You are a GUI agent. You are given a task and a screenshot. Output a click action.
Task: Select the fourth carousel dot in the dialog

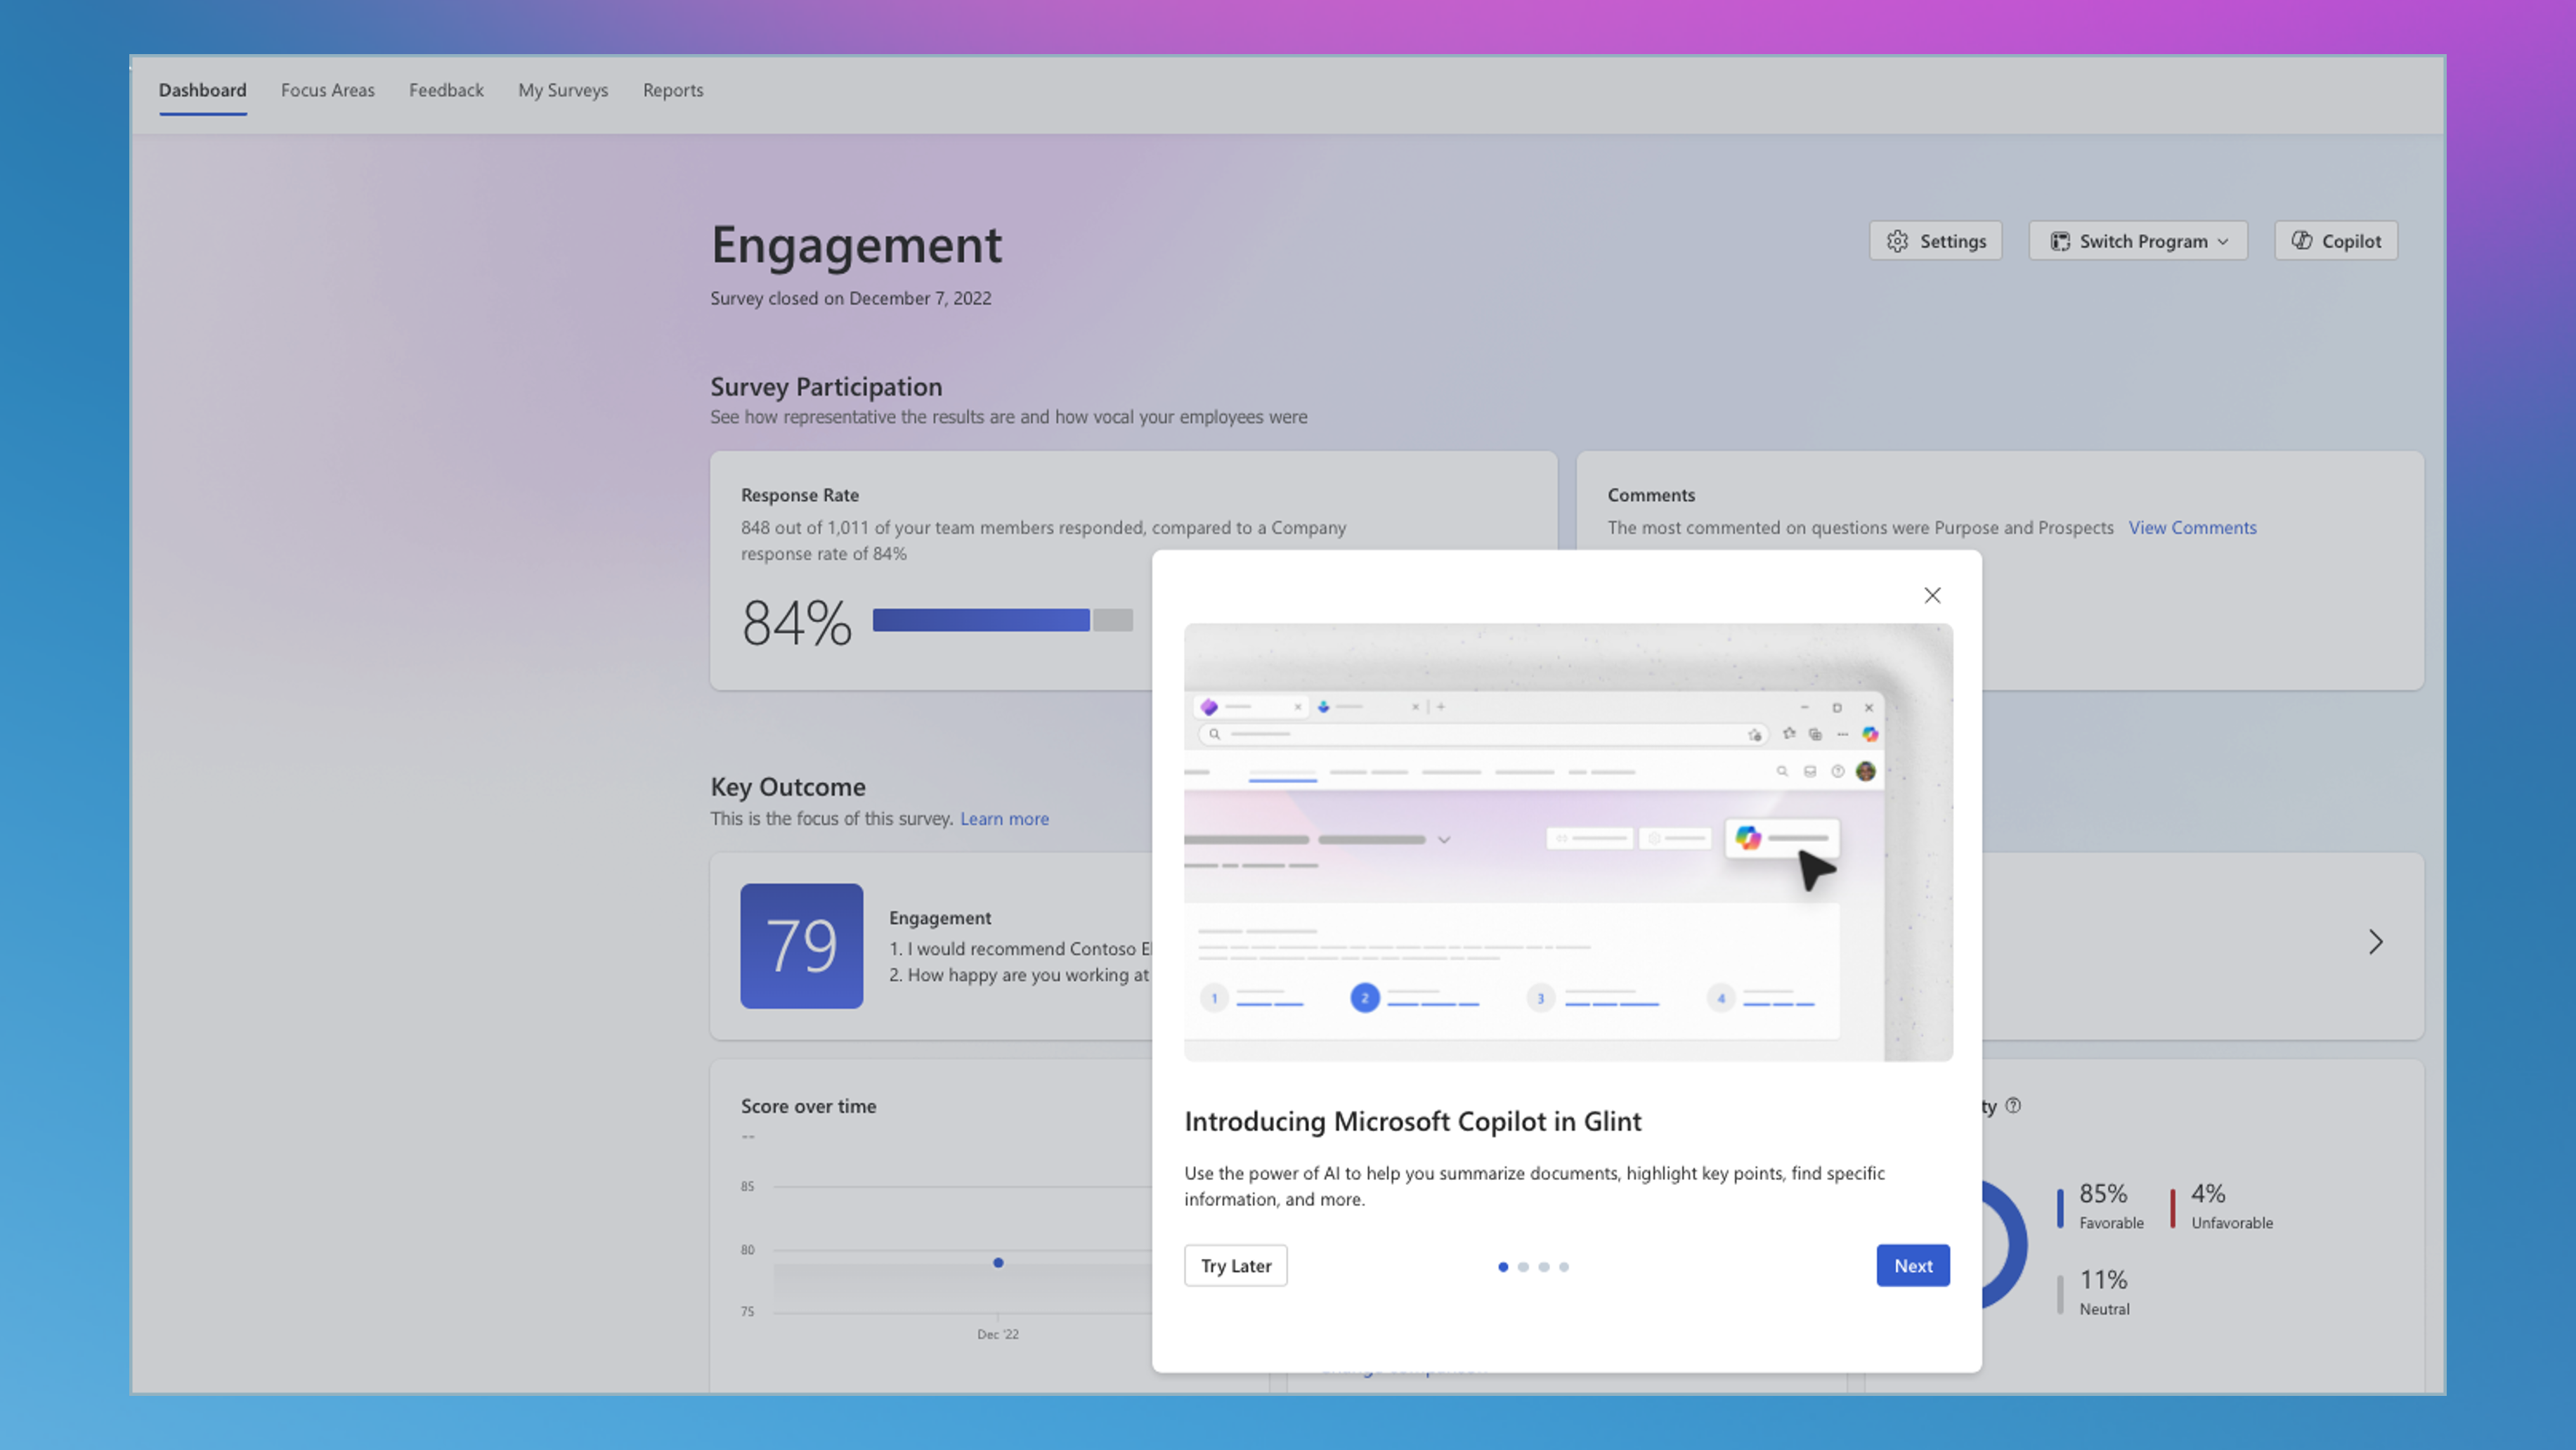pyautogui.click(x=1563, y=1267)
